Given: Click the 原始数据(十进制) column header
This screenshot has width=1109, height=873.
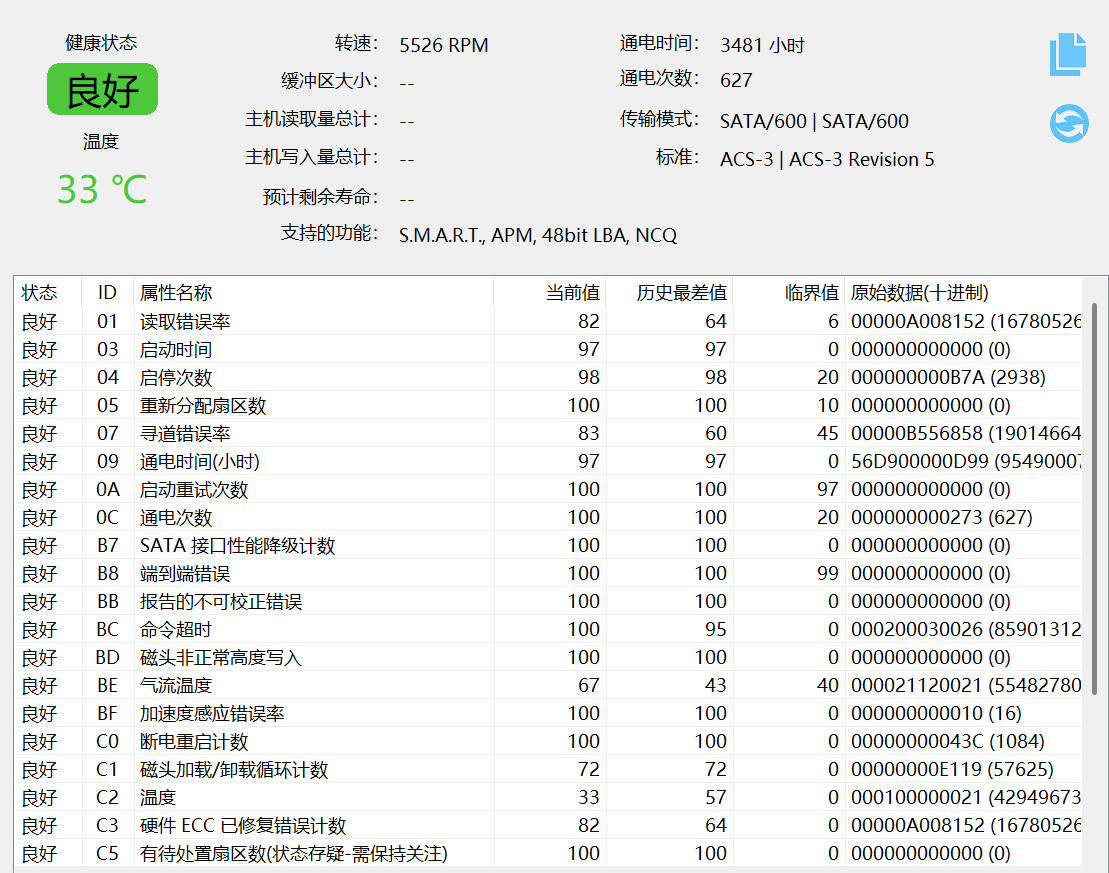Looking at the screenshot, I should tap(919, 293).
